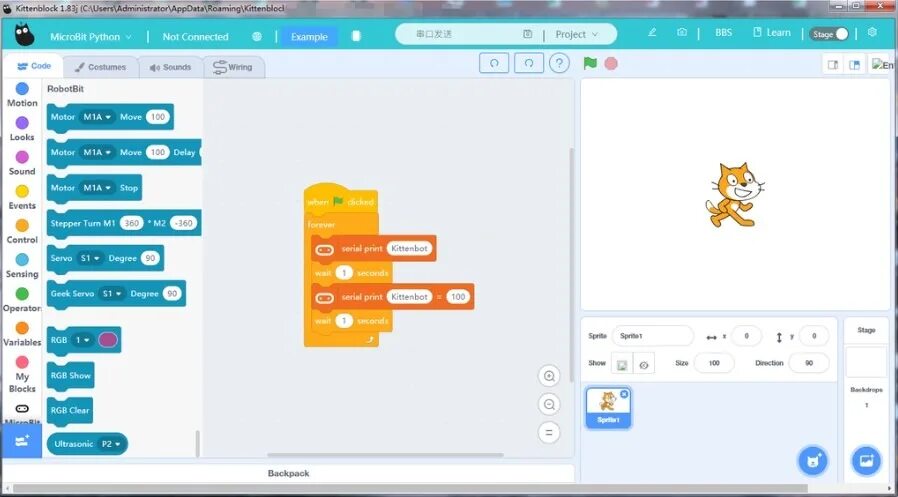This screenshot has width=898, height=497.
Task: Select the Motion category
Action: point(22,95)
